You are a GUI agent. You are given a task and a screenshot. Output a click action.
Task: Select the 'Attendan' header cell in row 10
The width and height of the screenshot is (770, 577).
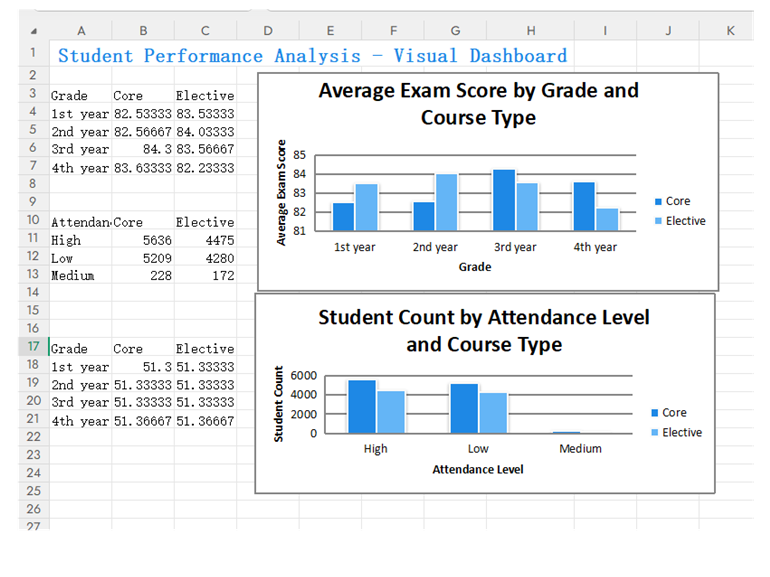(x=81, y=222)
